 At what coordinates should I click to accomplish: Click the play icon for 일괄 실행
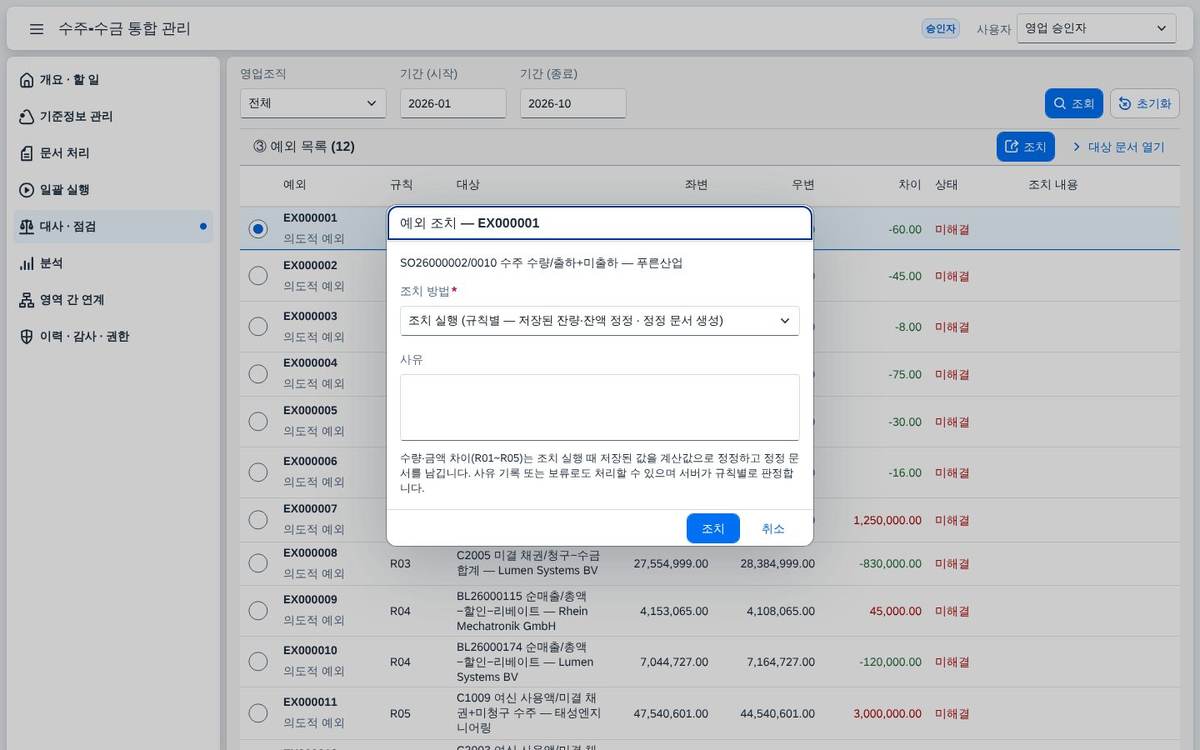(27, 190)
